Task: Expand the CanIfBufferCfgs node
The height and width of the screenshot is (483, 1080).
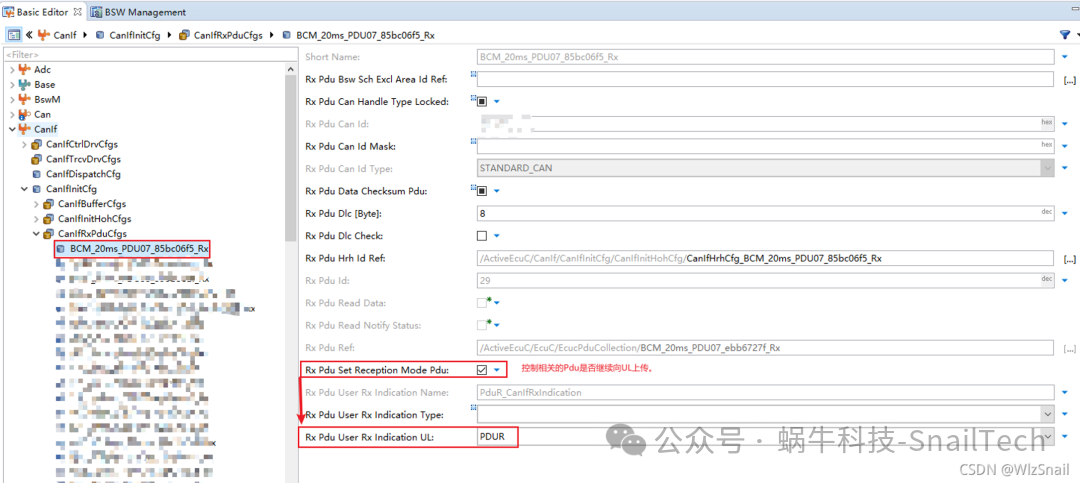Action: [x=37, y=204]
